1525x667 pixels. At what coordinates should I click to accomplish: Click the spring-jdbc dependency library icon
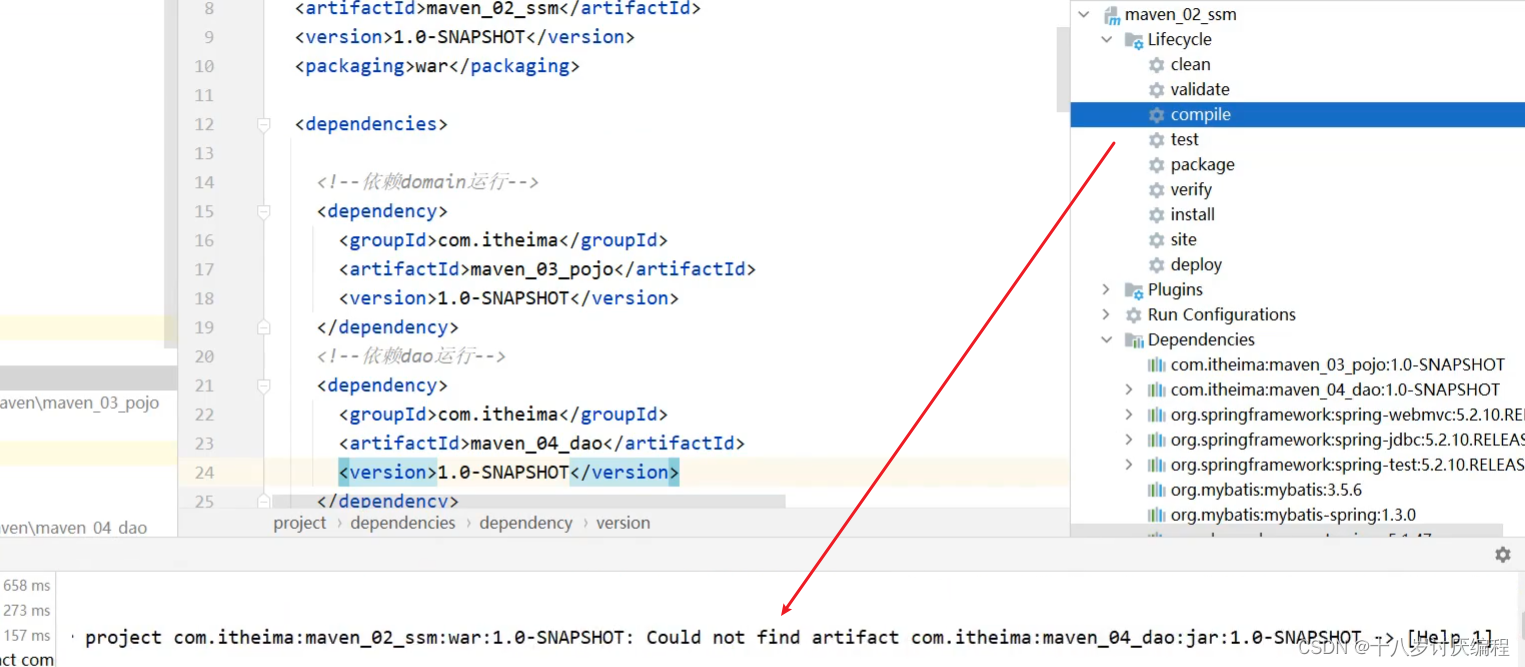(x=1156, y=440)
